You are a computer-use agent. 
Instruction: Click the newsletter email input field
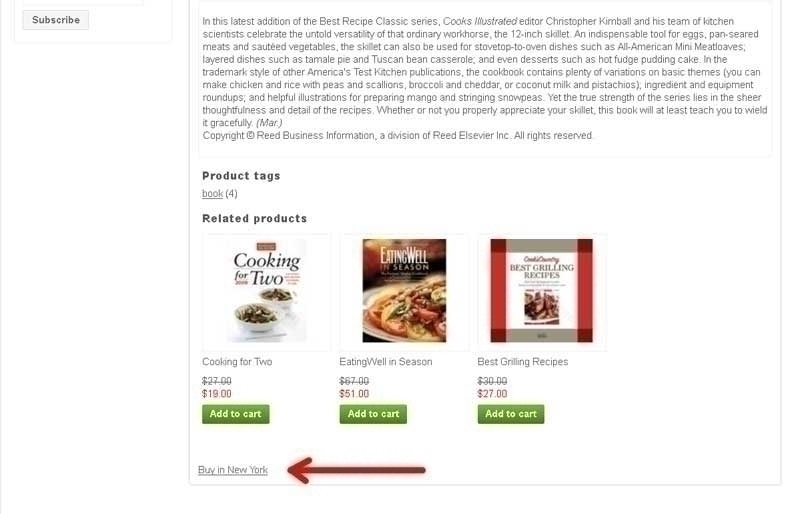click(83, 2)
